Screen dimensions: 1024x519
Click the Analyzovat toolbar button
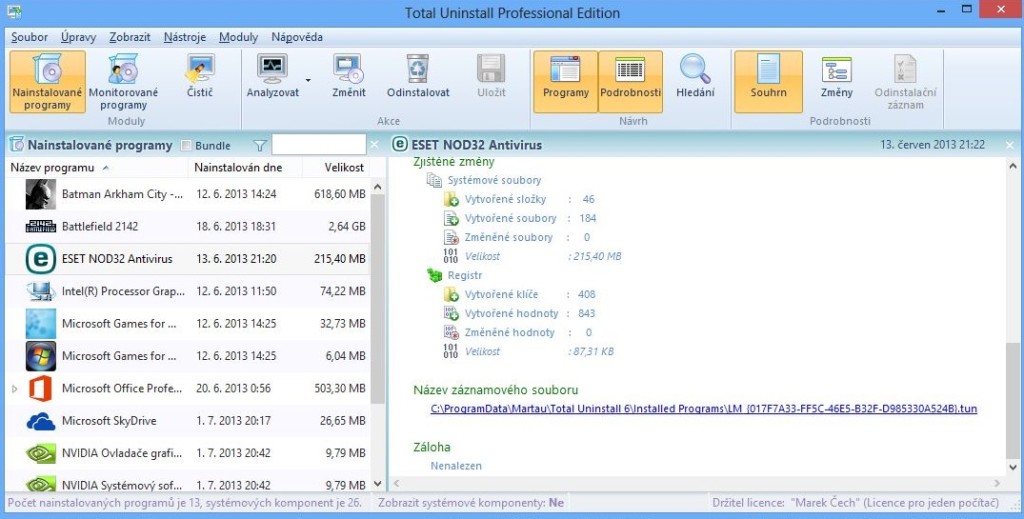272,77
